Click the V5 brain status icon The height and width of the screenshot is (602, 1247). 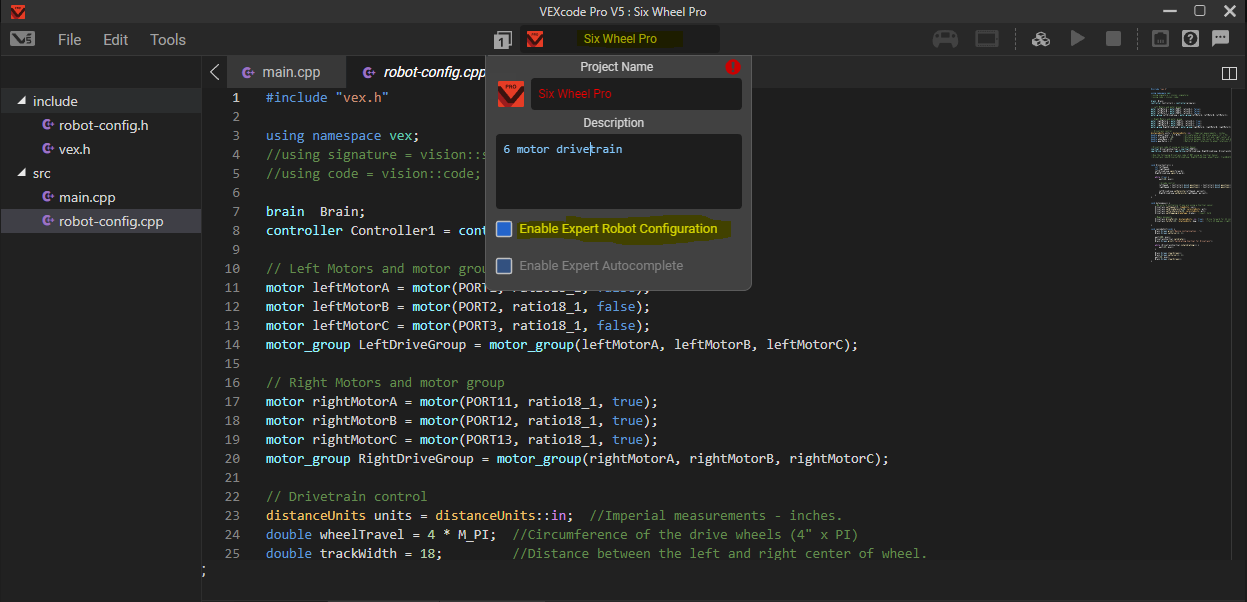tap(987, 39)
